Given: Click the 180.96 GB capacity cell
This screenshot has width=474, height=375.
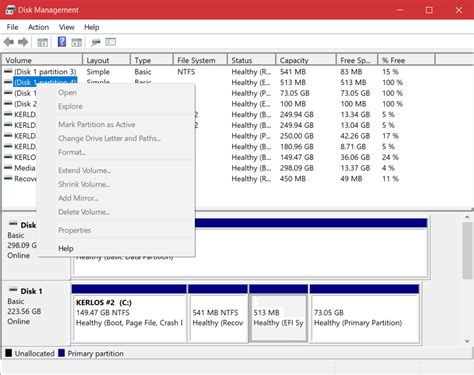Looking at the screenshot, I should click(297, 147).
